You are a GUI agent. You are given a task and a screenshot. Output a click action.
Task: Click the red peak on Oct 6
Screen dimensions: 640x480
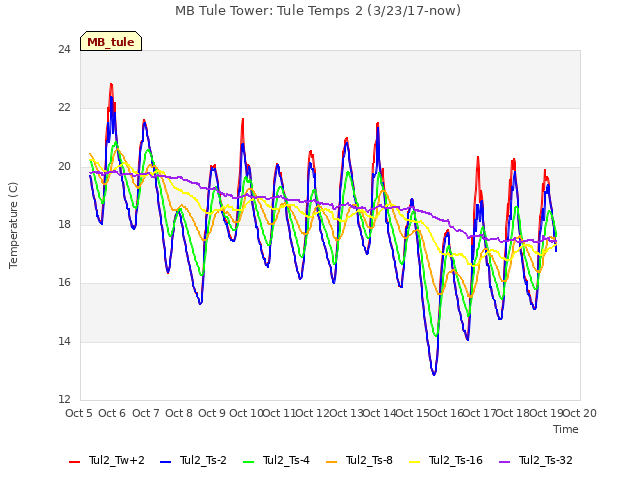click(111, 85)
